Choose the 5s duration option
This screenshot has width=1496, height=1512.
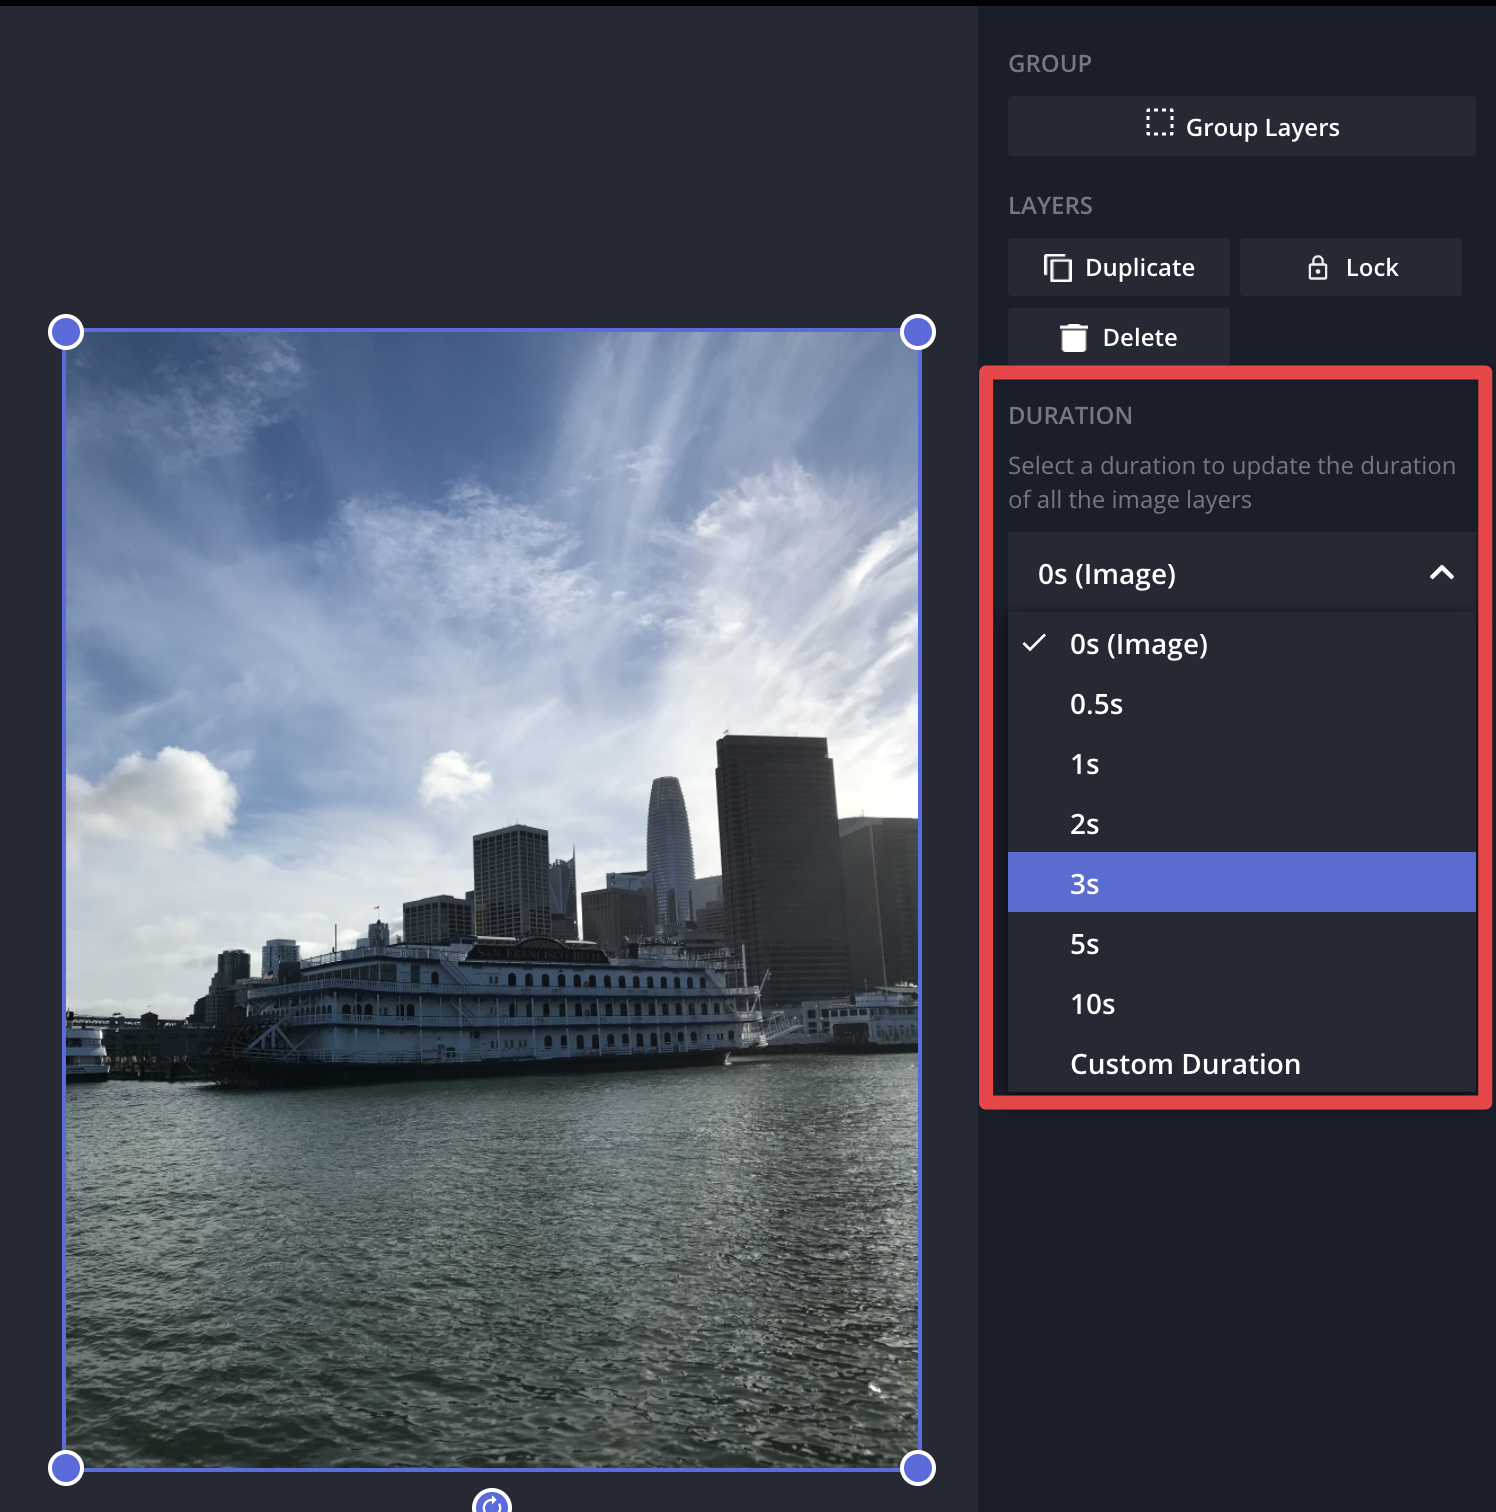pyautogui.click(x=1084, y=944)
